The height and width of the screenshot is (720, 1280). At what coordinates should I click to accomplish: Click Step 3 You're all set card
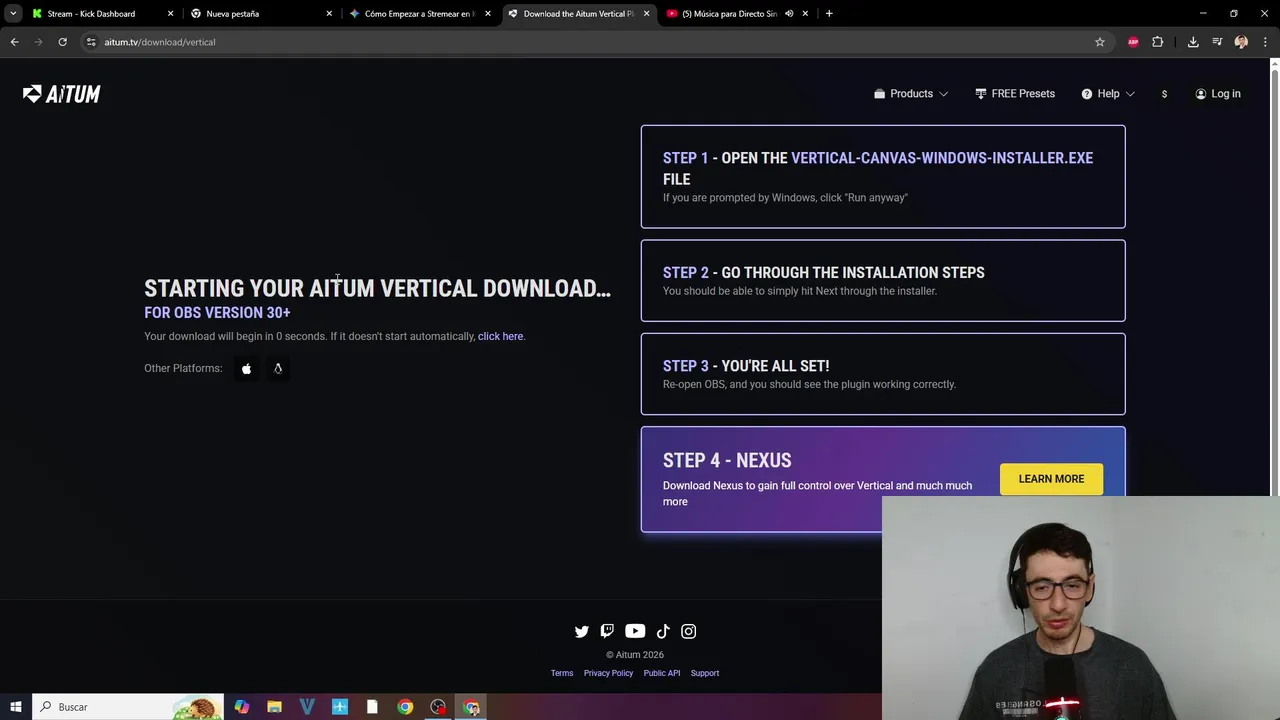click(883, 374)
